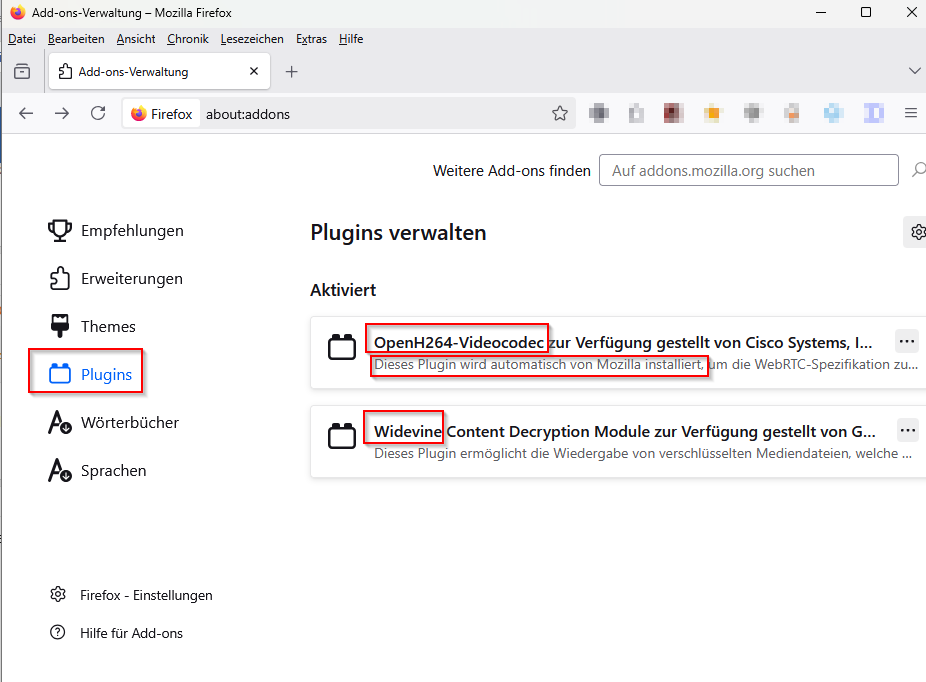Click the OpenH264 plugin block icon
The width and height of the screenshot is (926, 682).
[x=342, y=347]
